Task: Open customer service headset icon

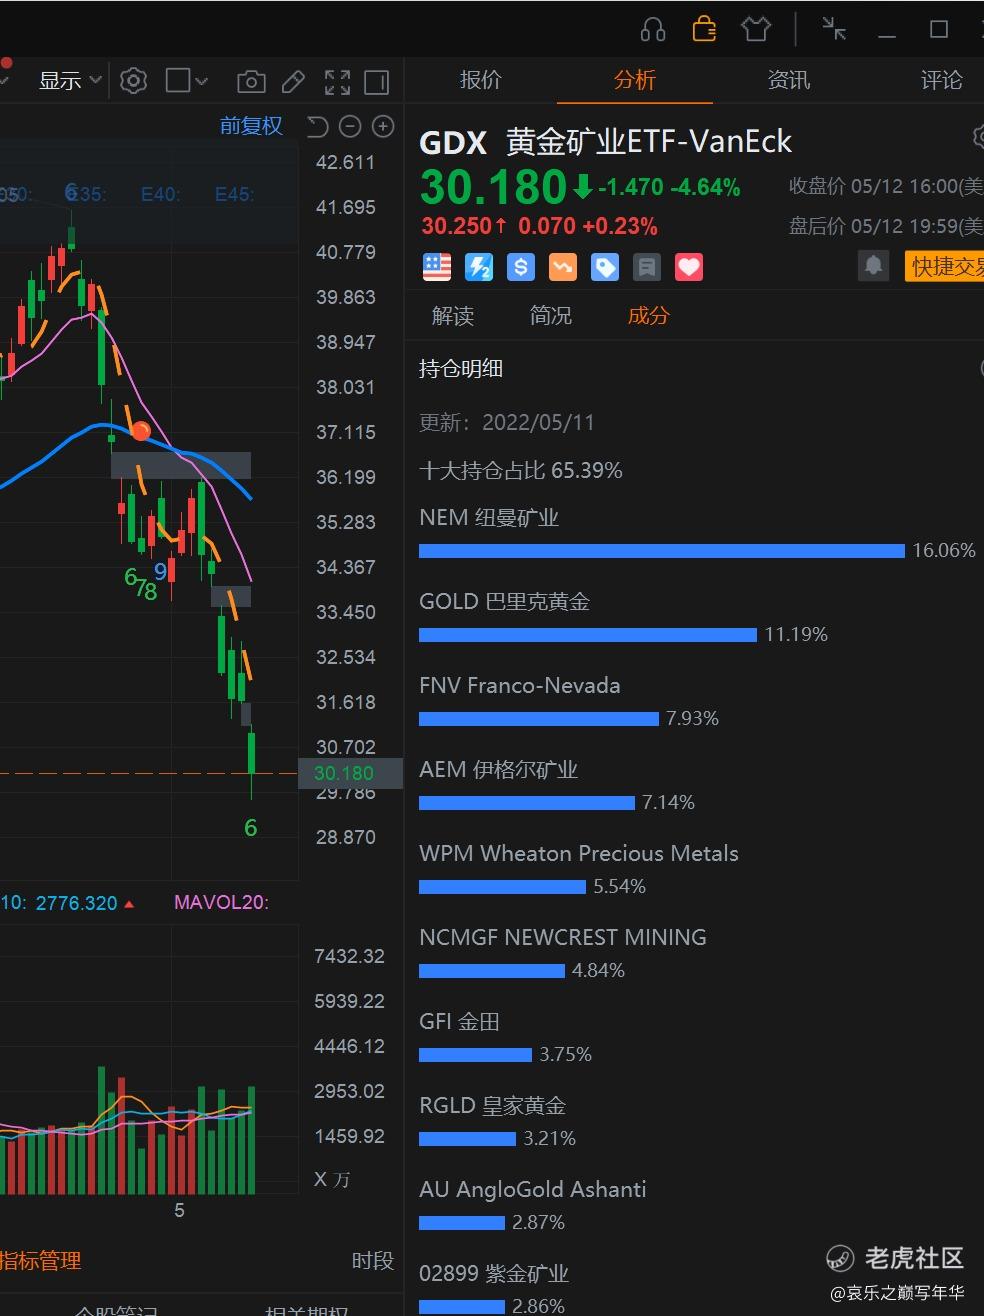Action: 653,30
